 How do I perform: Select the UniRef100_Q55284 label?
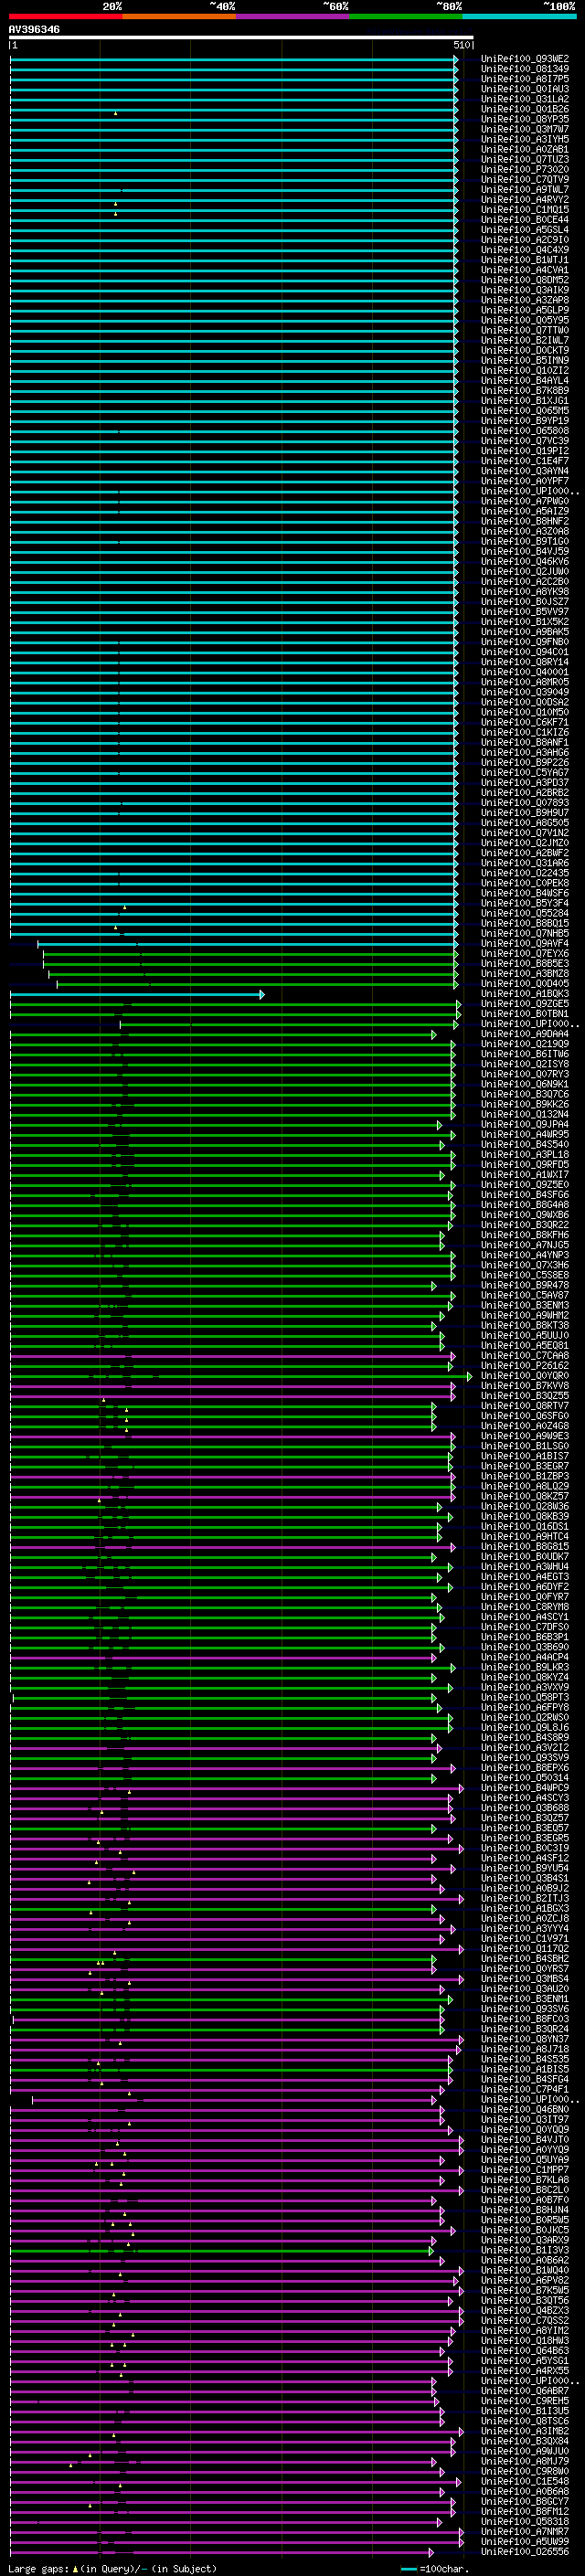(525, 913)
